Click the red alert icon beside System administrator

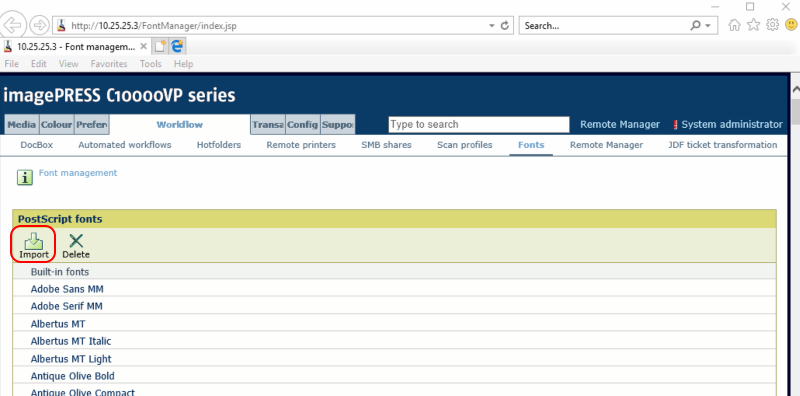coord(676,125)
